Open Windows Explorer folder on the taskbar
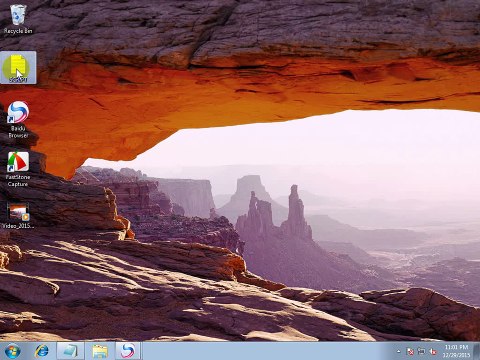 100,351
